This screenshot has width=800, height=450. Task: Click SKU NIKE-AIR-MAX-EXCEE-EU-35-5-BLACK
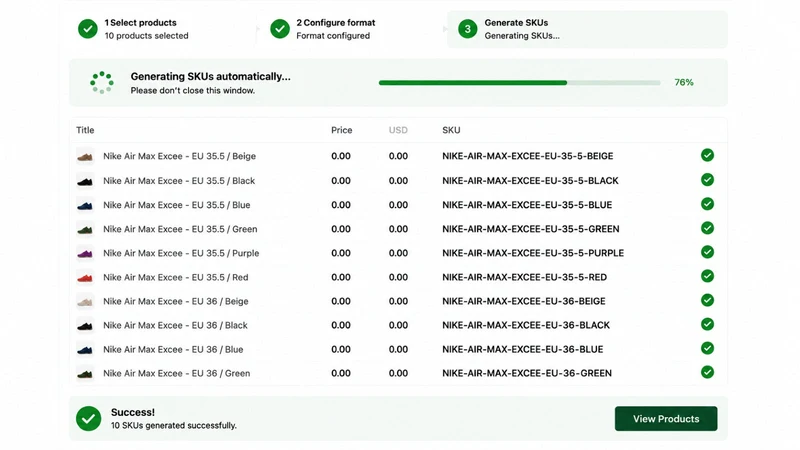pos(530,181)
